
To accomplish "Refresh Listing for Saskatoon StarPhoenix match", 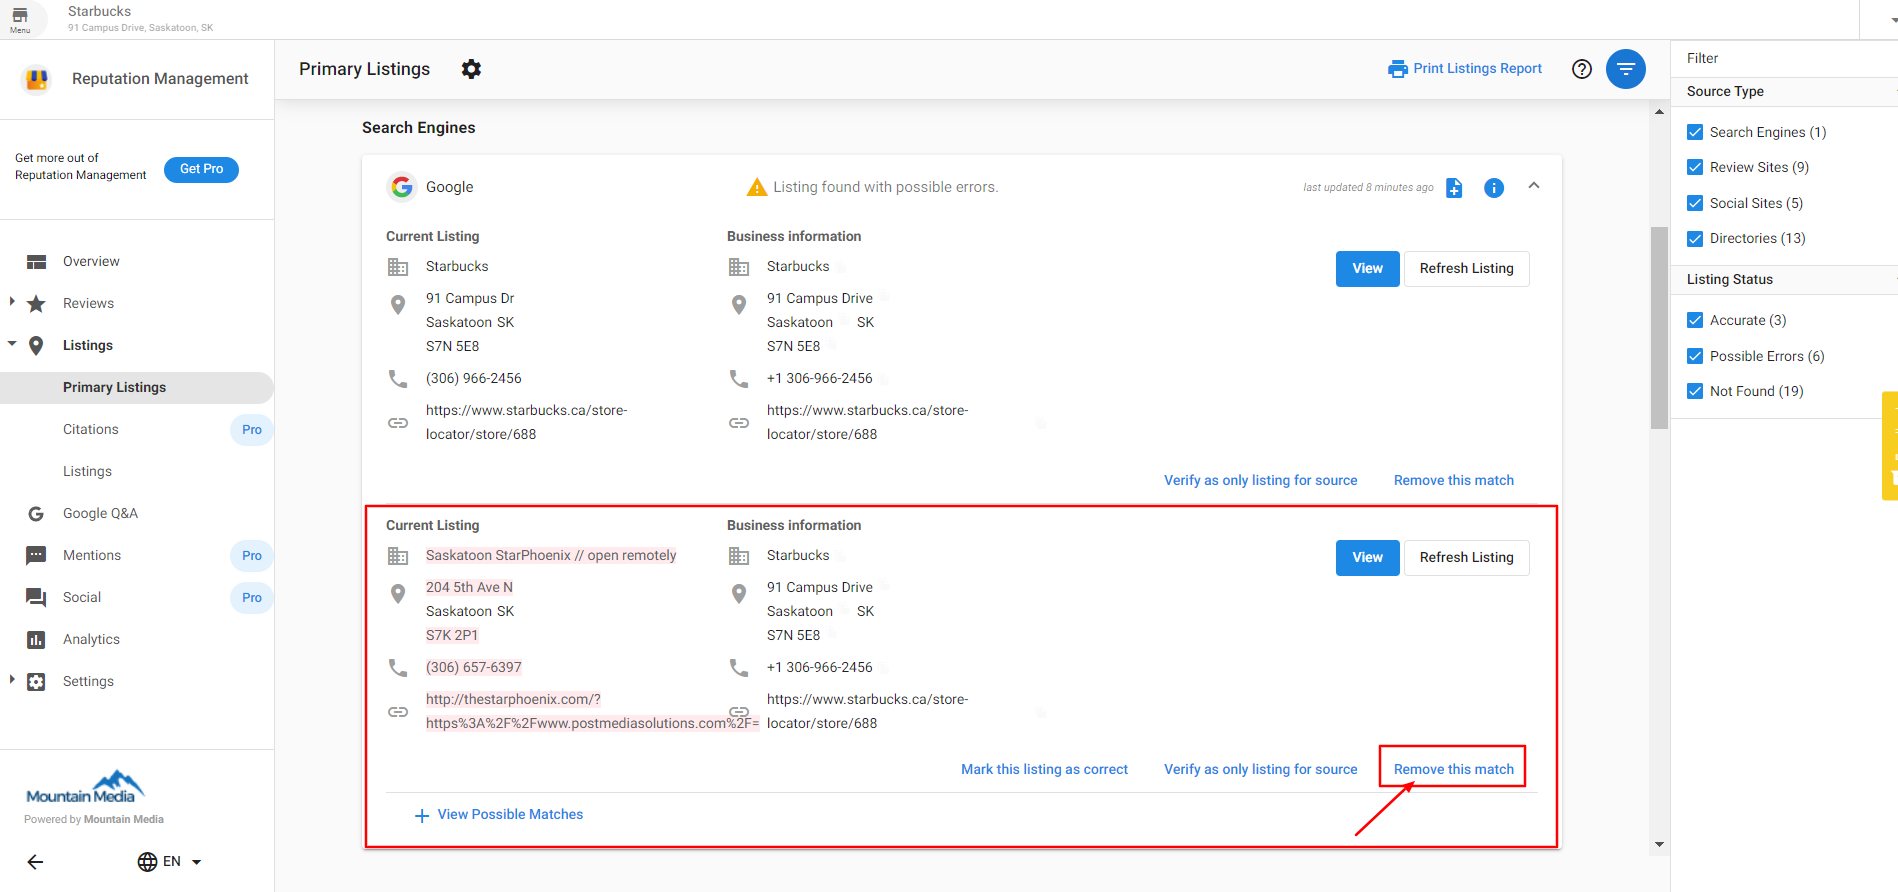I will [1466, 558].
